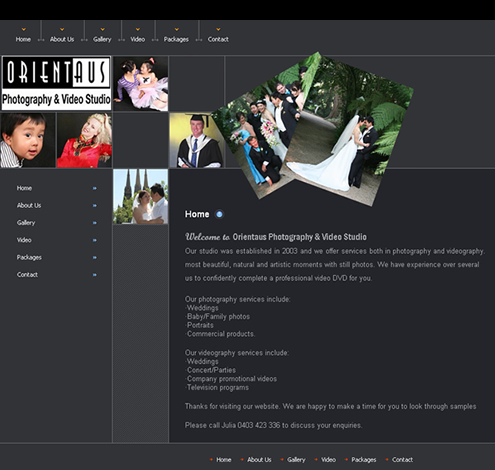
Task: Open the couple with cathedral spires photo
Action: (x=140, y=196)
